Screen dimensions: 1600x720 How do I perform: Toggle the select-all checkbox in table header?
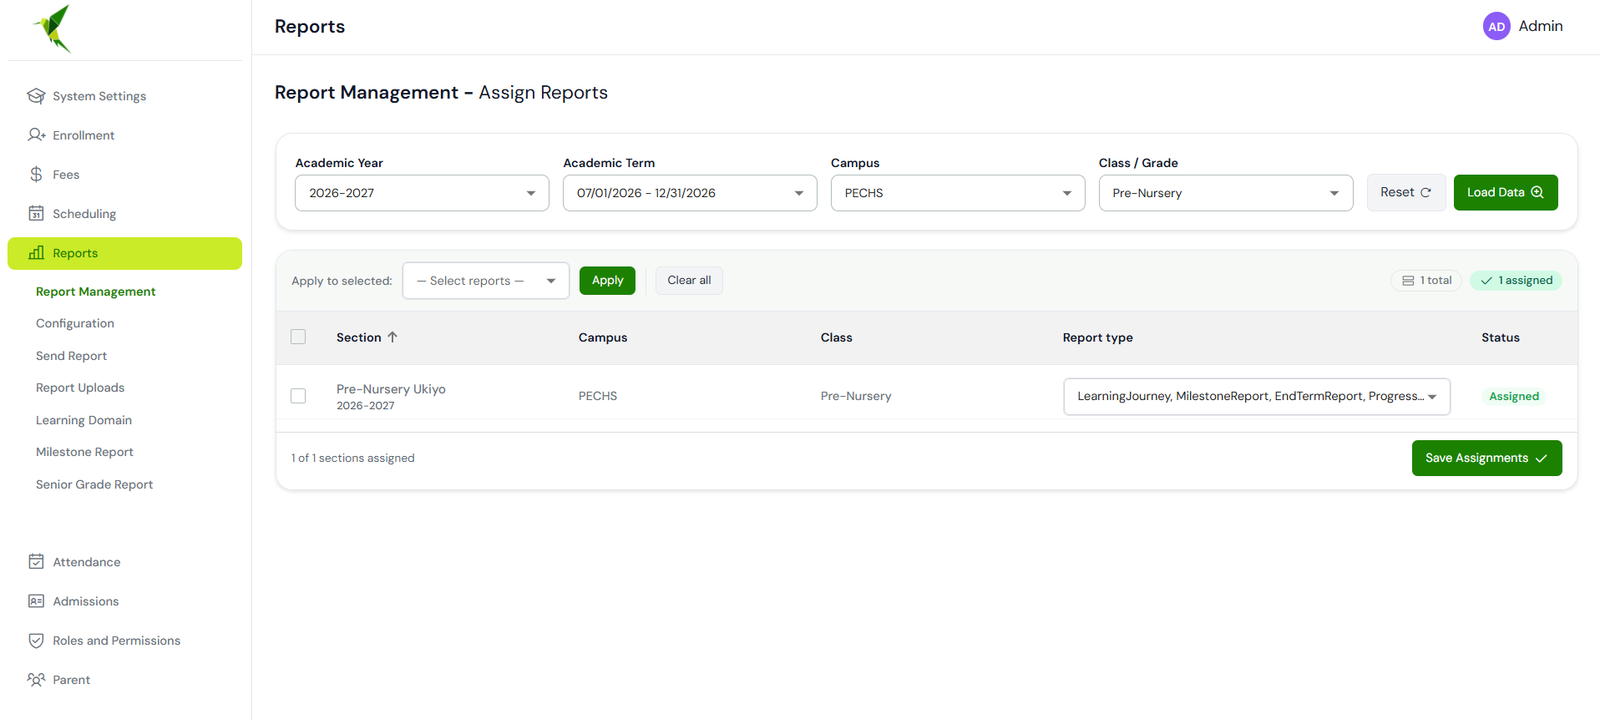298,337
